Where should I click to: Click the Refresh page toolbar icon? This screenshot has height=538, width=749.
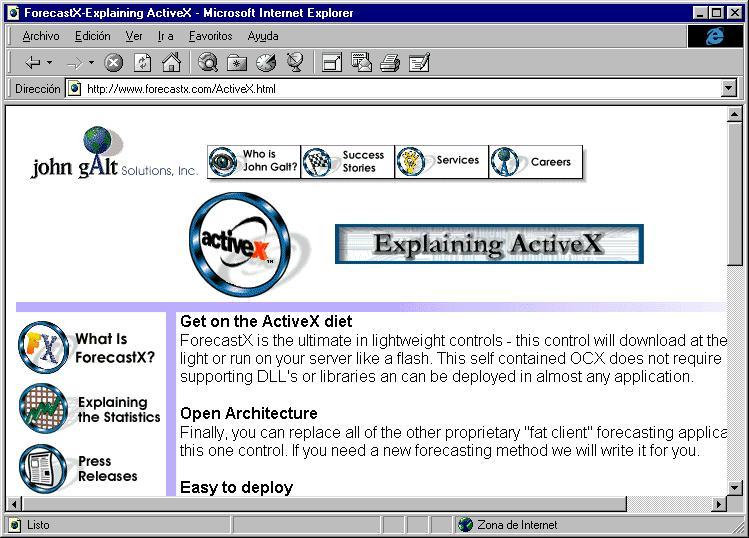[x=142, y=63]
